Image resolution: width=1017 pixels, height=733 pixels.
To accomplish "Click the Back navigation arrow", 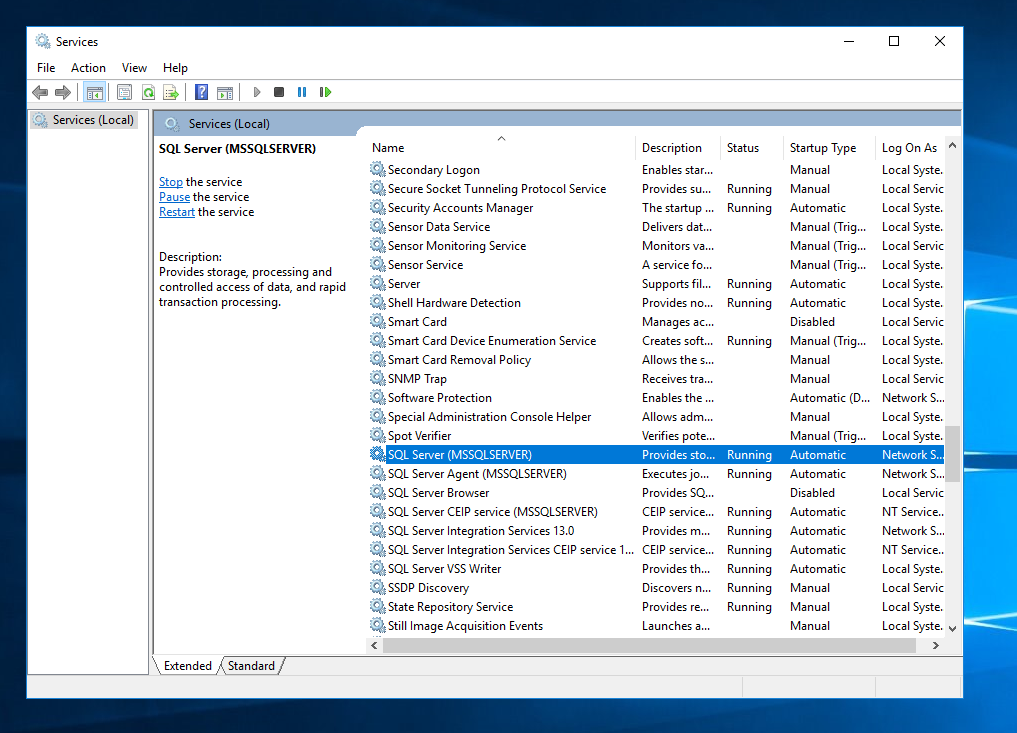I will [40, 92].
